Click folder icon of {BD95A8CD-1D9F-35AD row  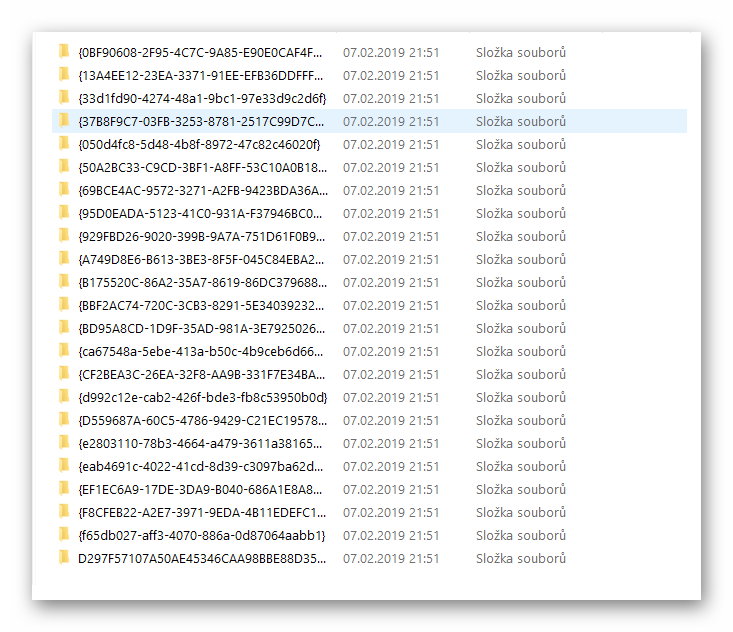[x=64, y=327]
